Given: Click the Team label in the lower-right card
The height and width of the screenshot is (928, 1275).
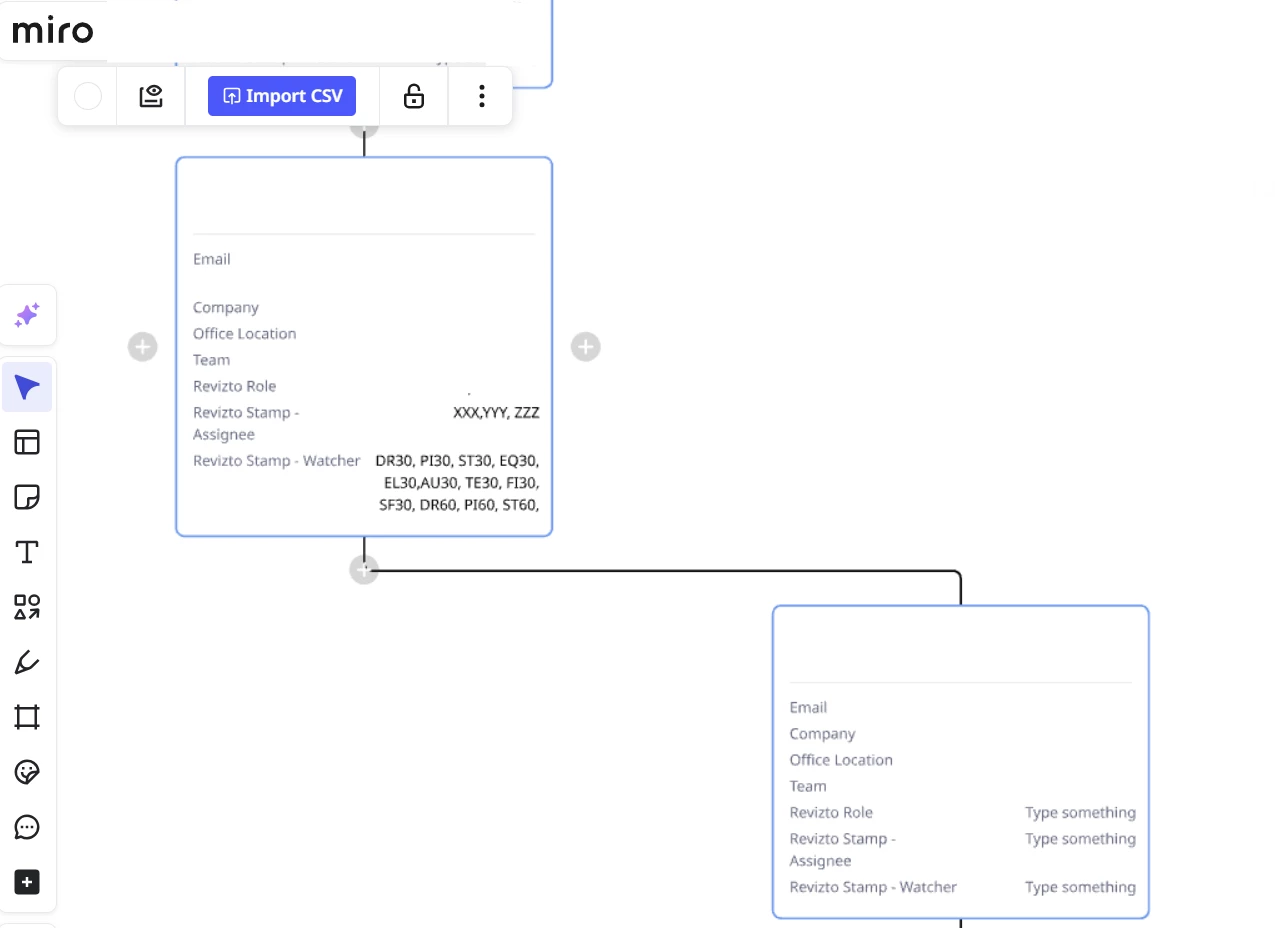Looking at the screenshot, I should tap(808, 786).
